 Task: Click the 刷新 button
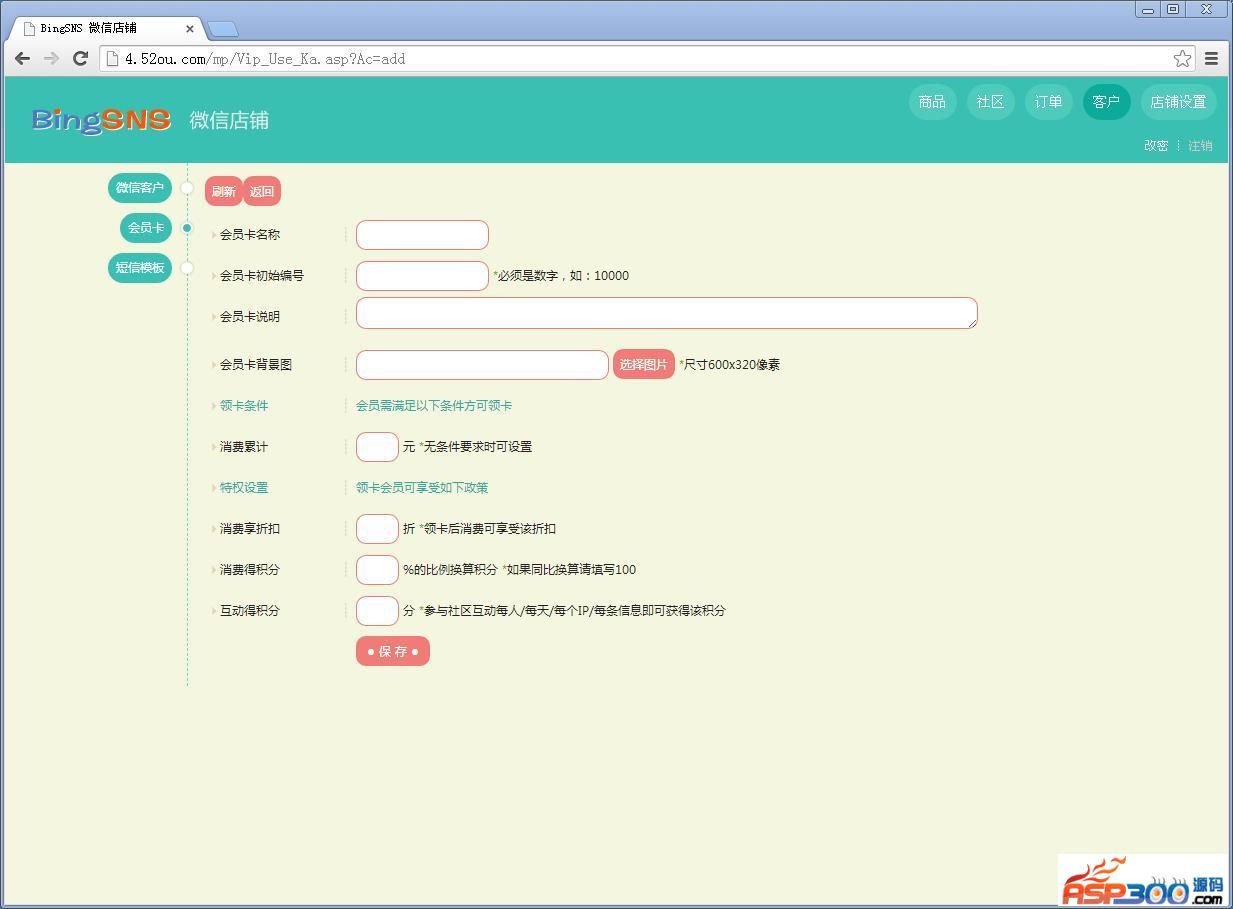tap(223, 192)
